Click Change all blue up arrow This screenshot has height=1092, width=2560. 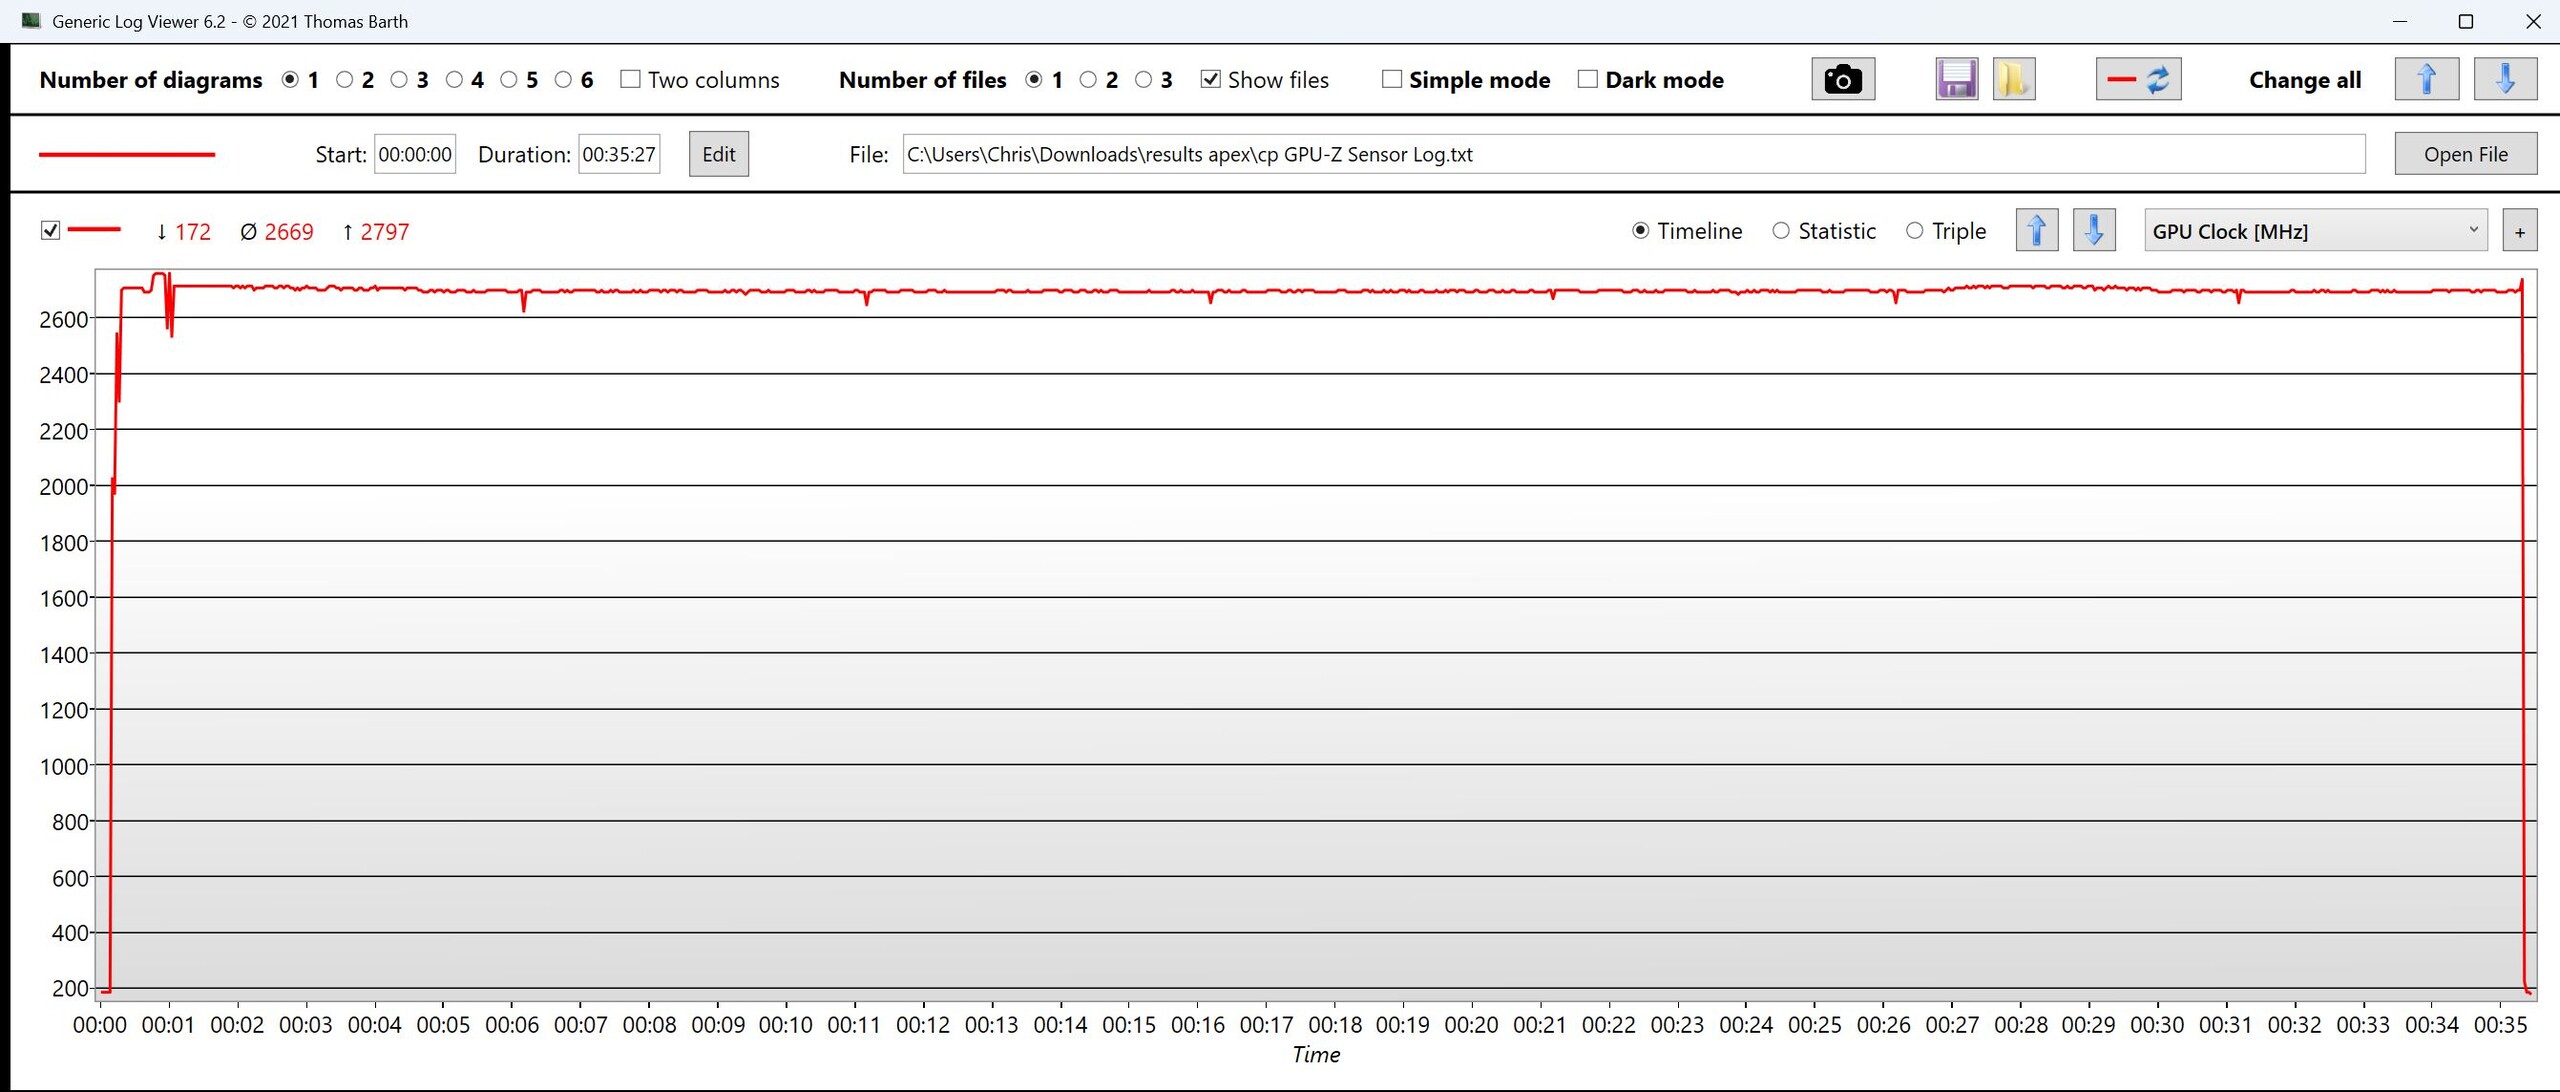[2426, 79]
